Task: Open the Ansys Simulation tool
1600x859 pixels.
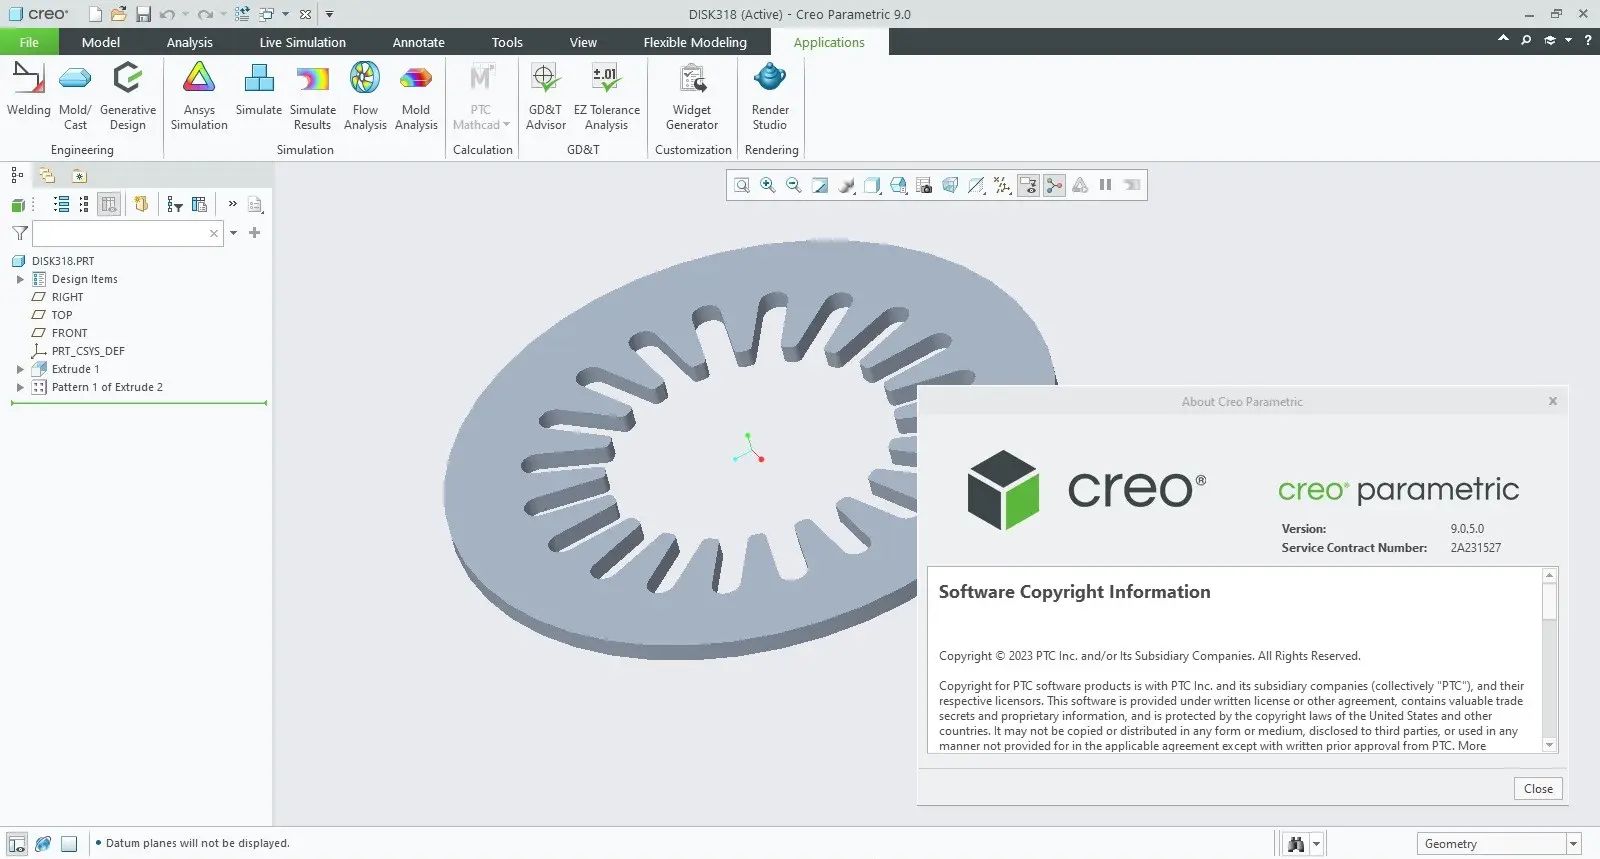Action: tap(199, 96)
